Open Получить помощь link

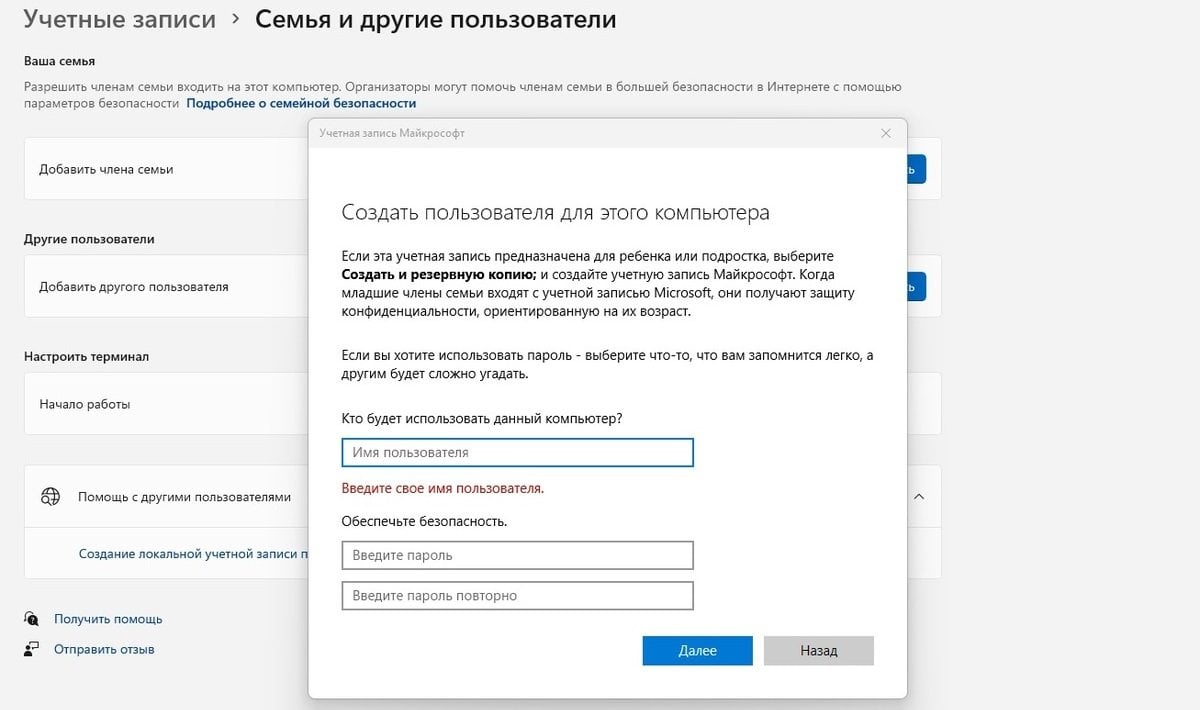(x=108, y=619)
